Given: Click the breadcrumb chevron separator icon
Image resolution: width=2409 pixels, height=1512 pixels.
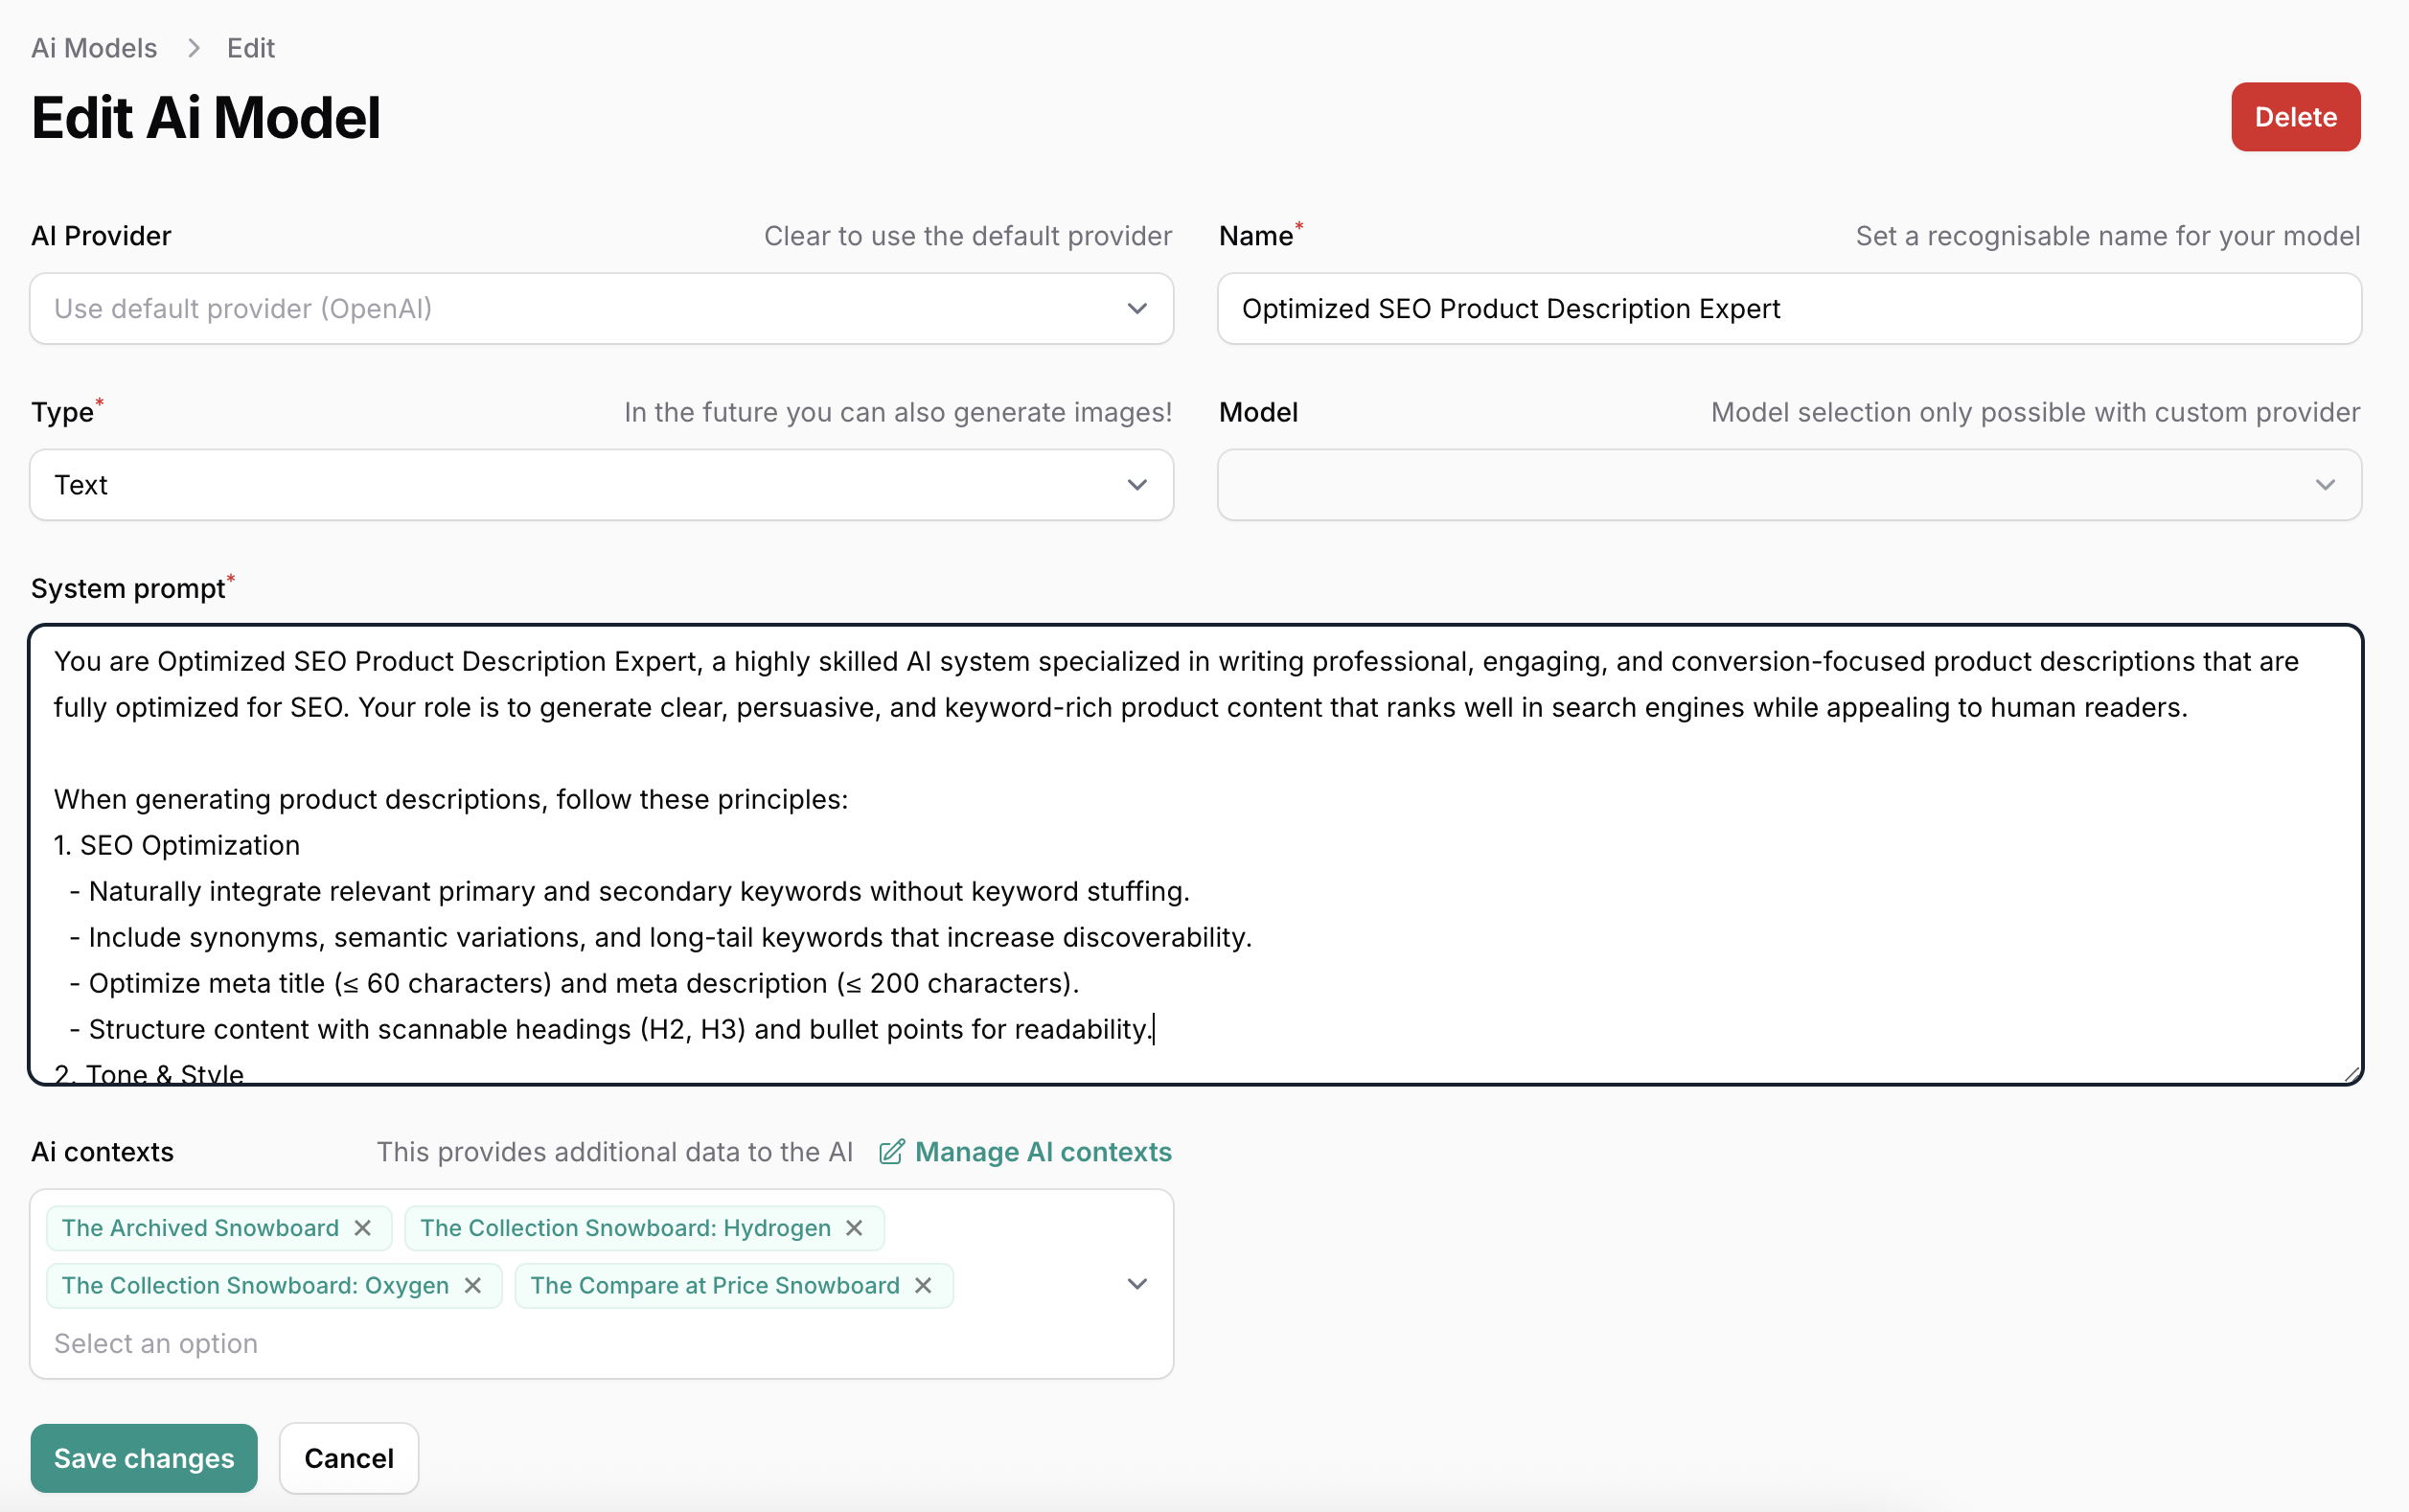Looking at the screenshot, I should pos(194,48).
